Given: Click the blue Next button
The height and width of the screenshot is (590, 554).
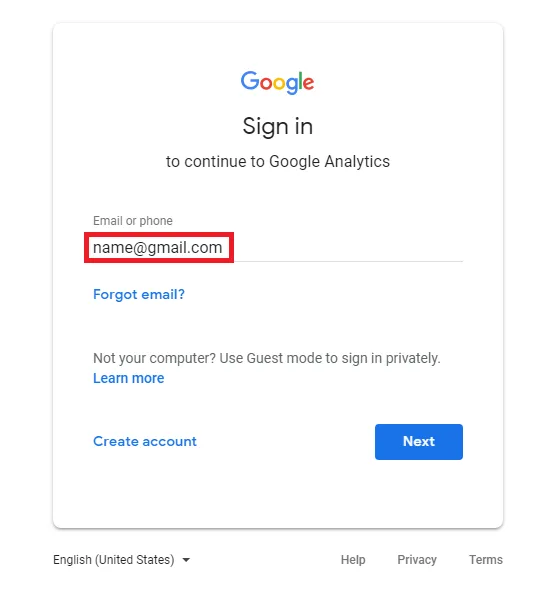Looking at the screenshot, I should [x=419, y=442].
